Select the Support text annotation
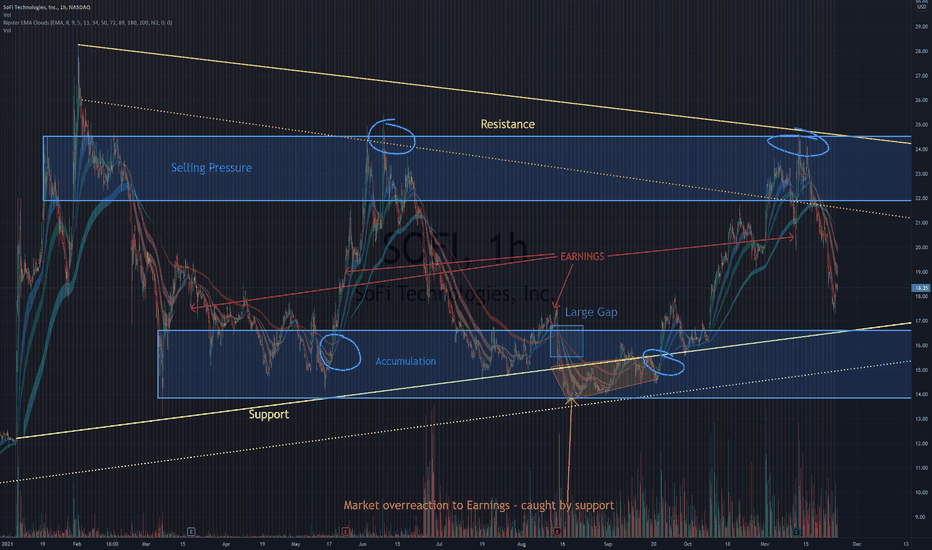 click(269, 414)
